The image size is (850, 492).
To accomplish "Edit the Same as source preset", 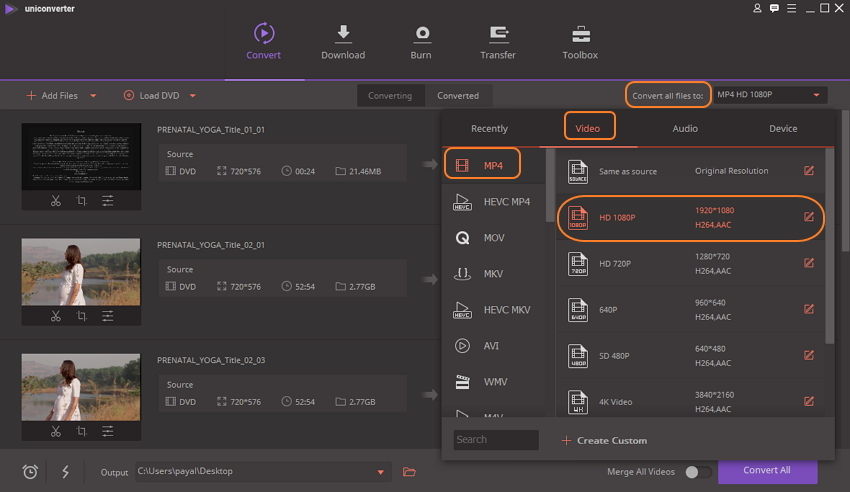I will click(x=809, y=171).
